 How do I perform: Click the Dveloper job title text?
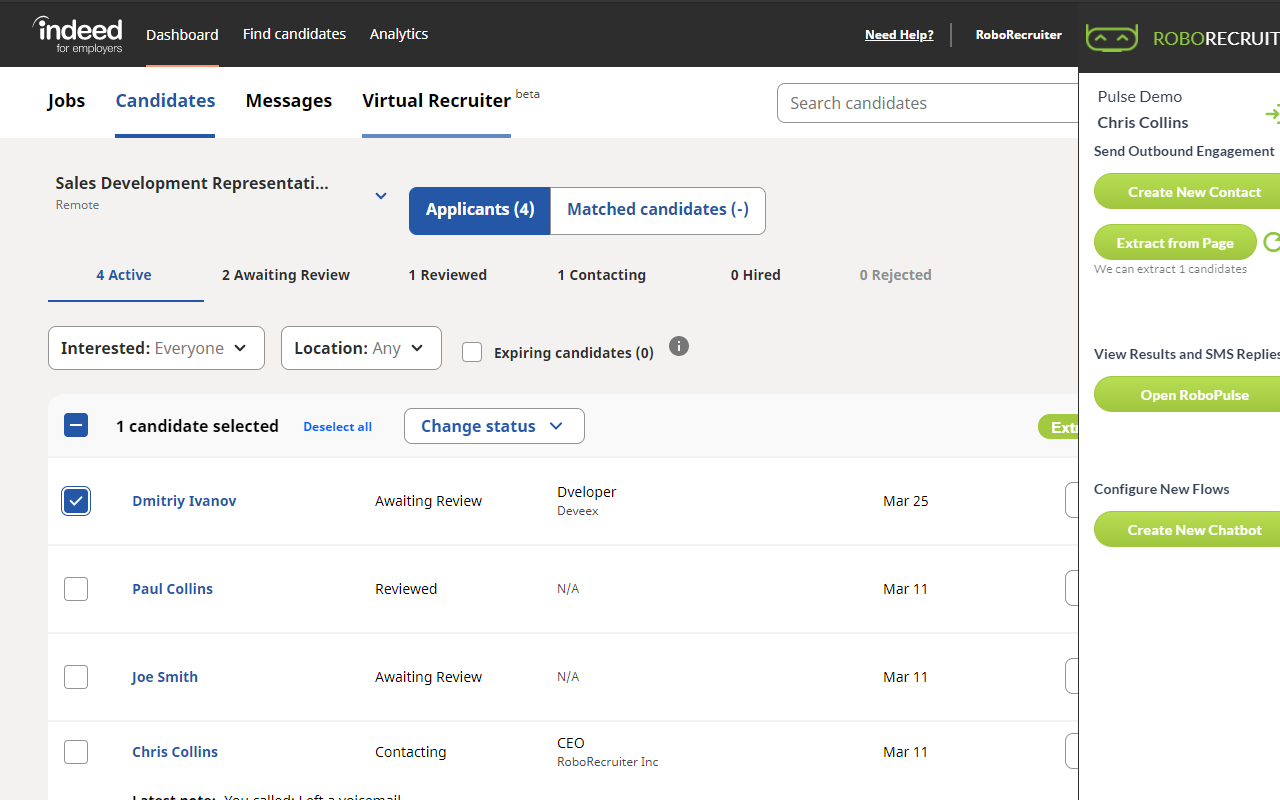pyautogui.click(x=587, y=492)
